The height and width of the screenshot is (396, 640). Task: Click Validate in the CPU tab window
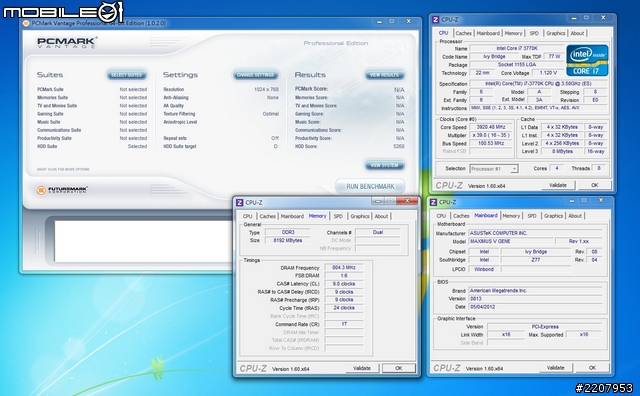coord(558,185)
